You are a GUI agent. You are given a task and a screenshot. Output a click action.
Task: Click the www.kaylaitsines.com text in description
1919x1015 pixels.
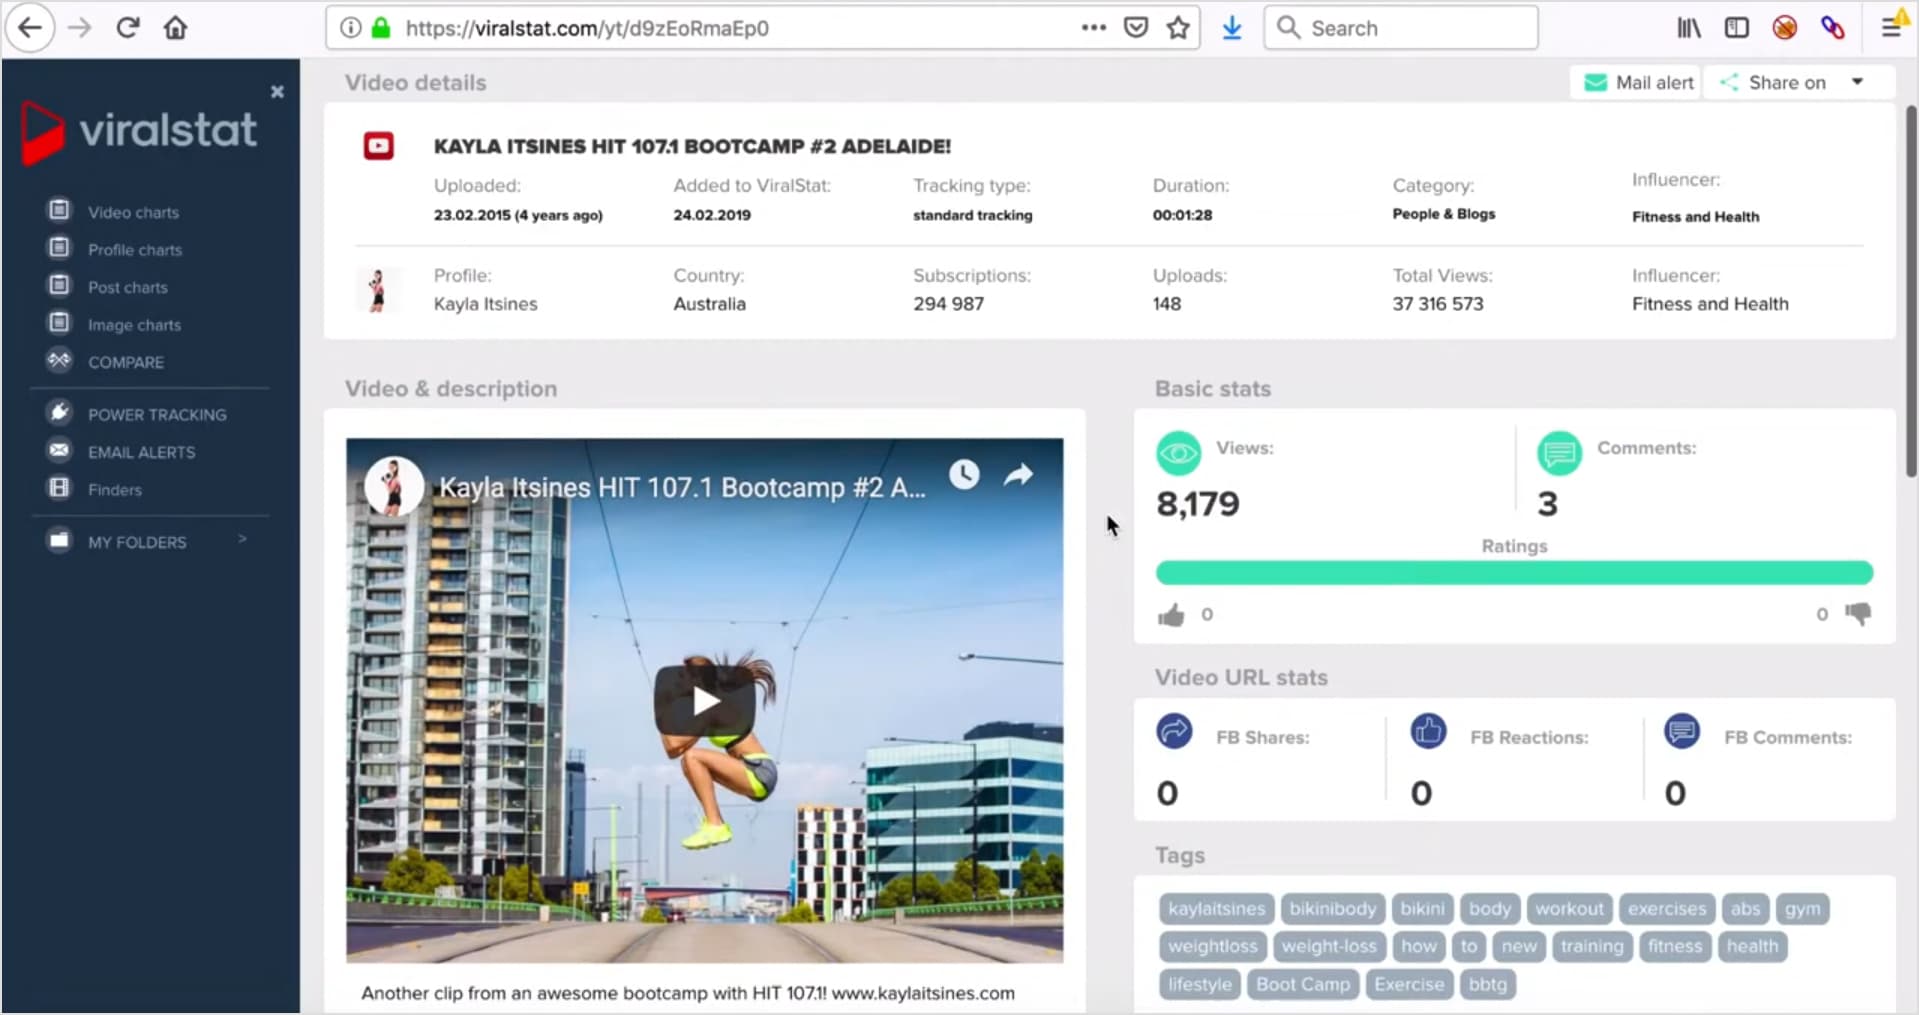(923, 993)
